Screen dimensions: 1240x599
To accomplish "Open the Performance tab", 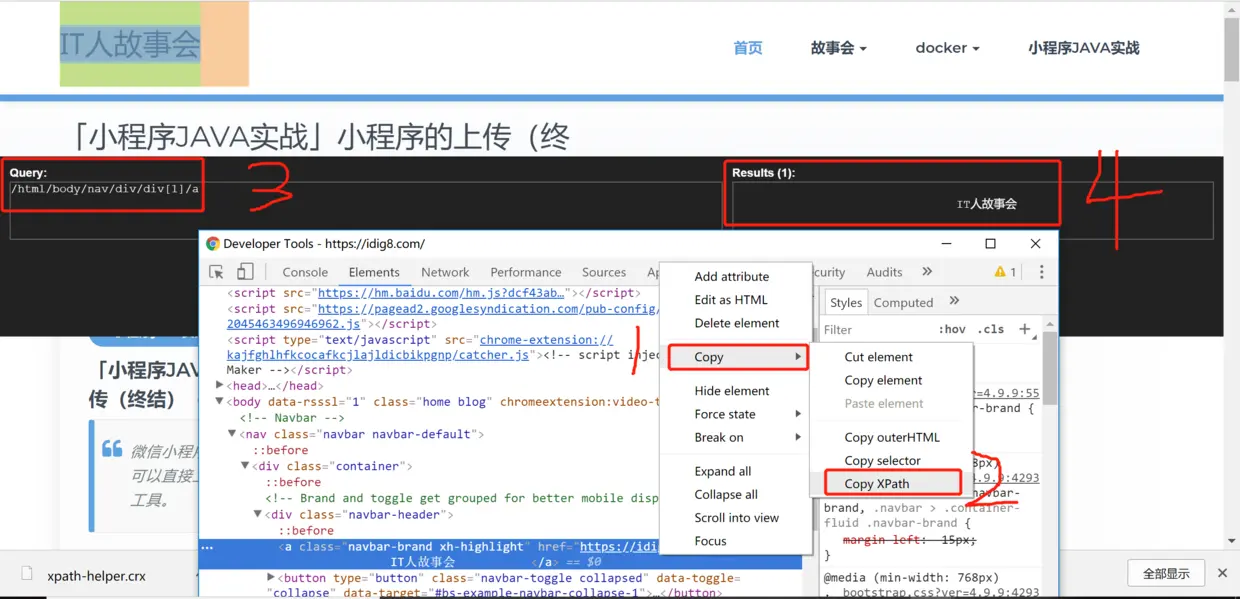I will click(526, 272).
